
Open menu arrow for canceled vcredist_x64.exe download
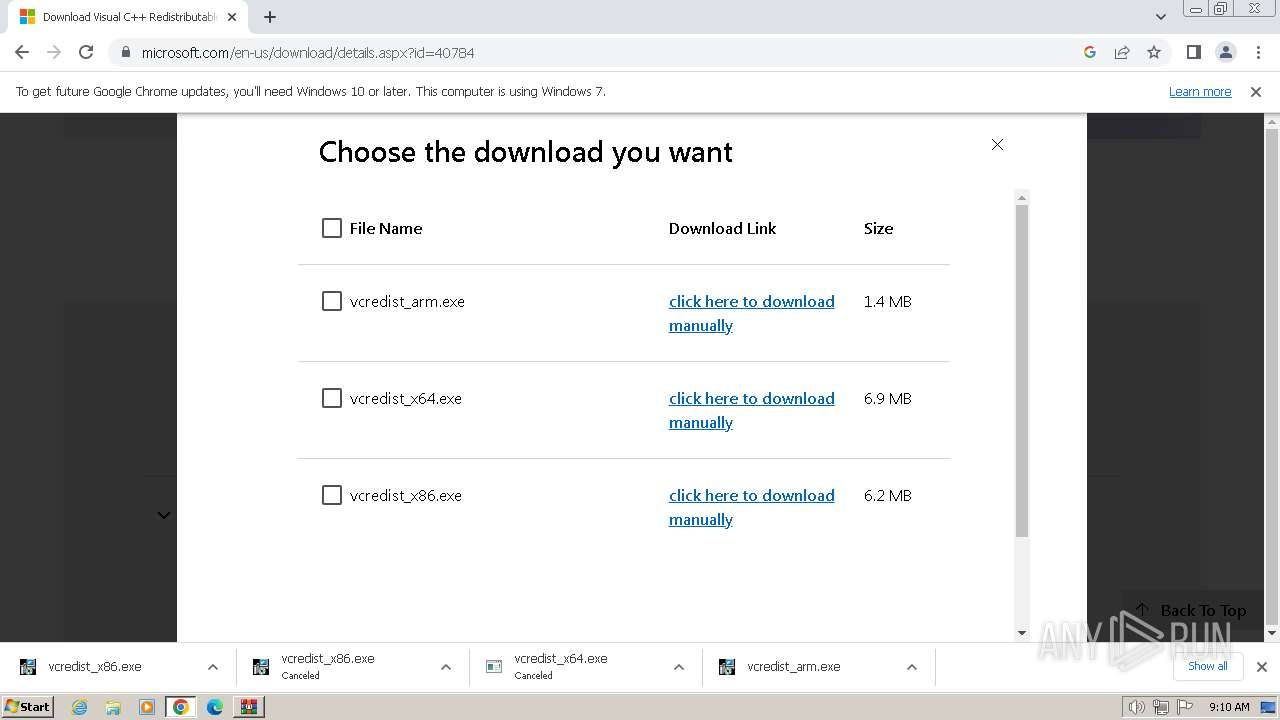[x=679, y=667]
